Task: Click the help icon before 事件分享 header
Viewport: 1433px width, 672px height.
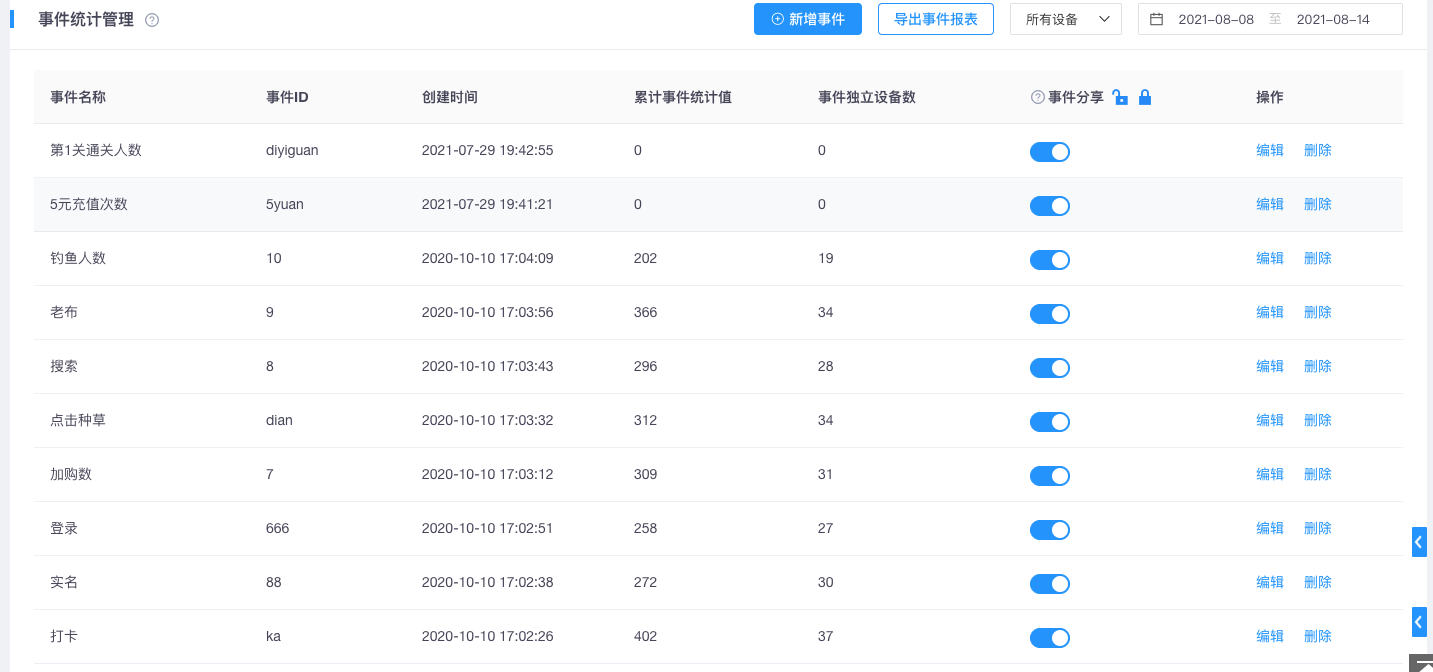Action: click(1038, 97)
